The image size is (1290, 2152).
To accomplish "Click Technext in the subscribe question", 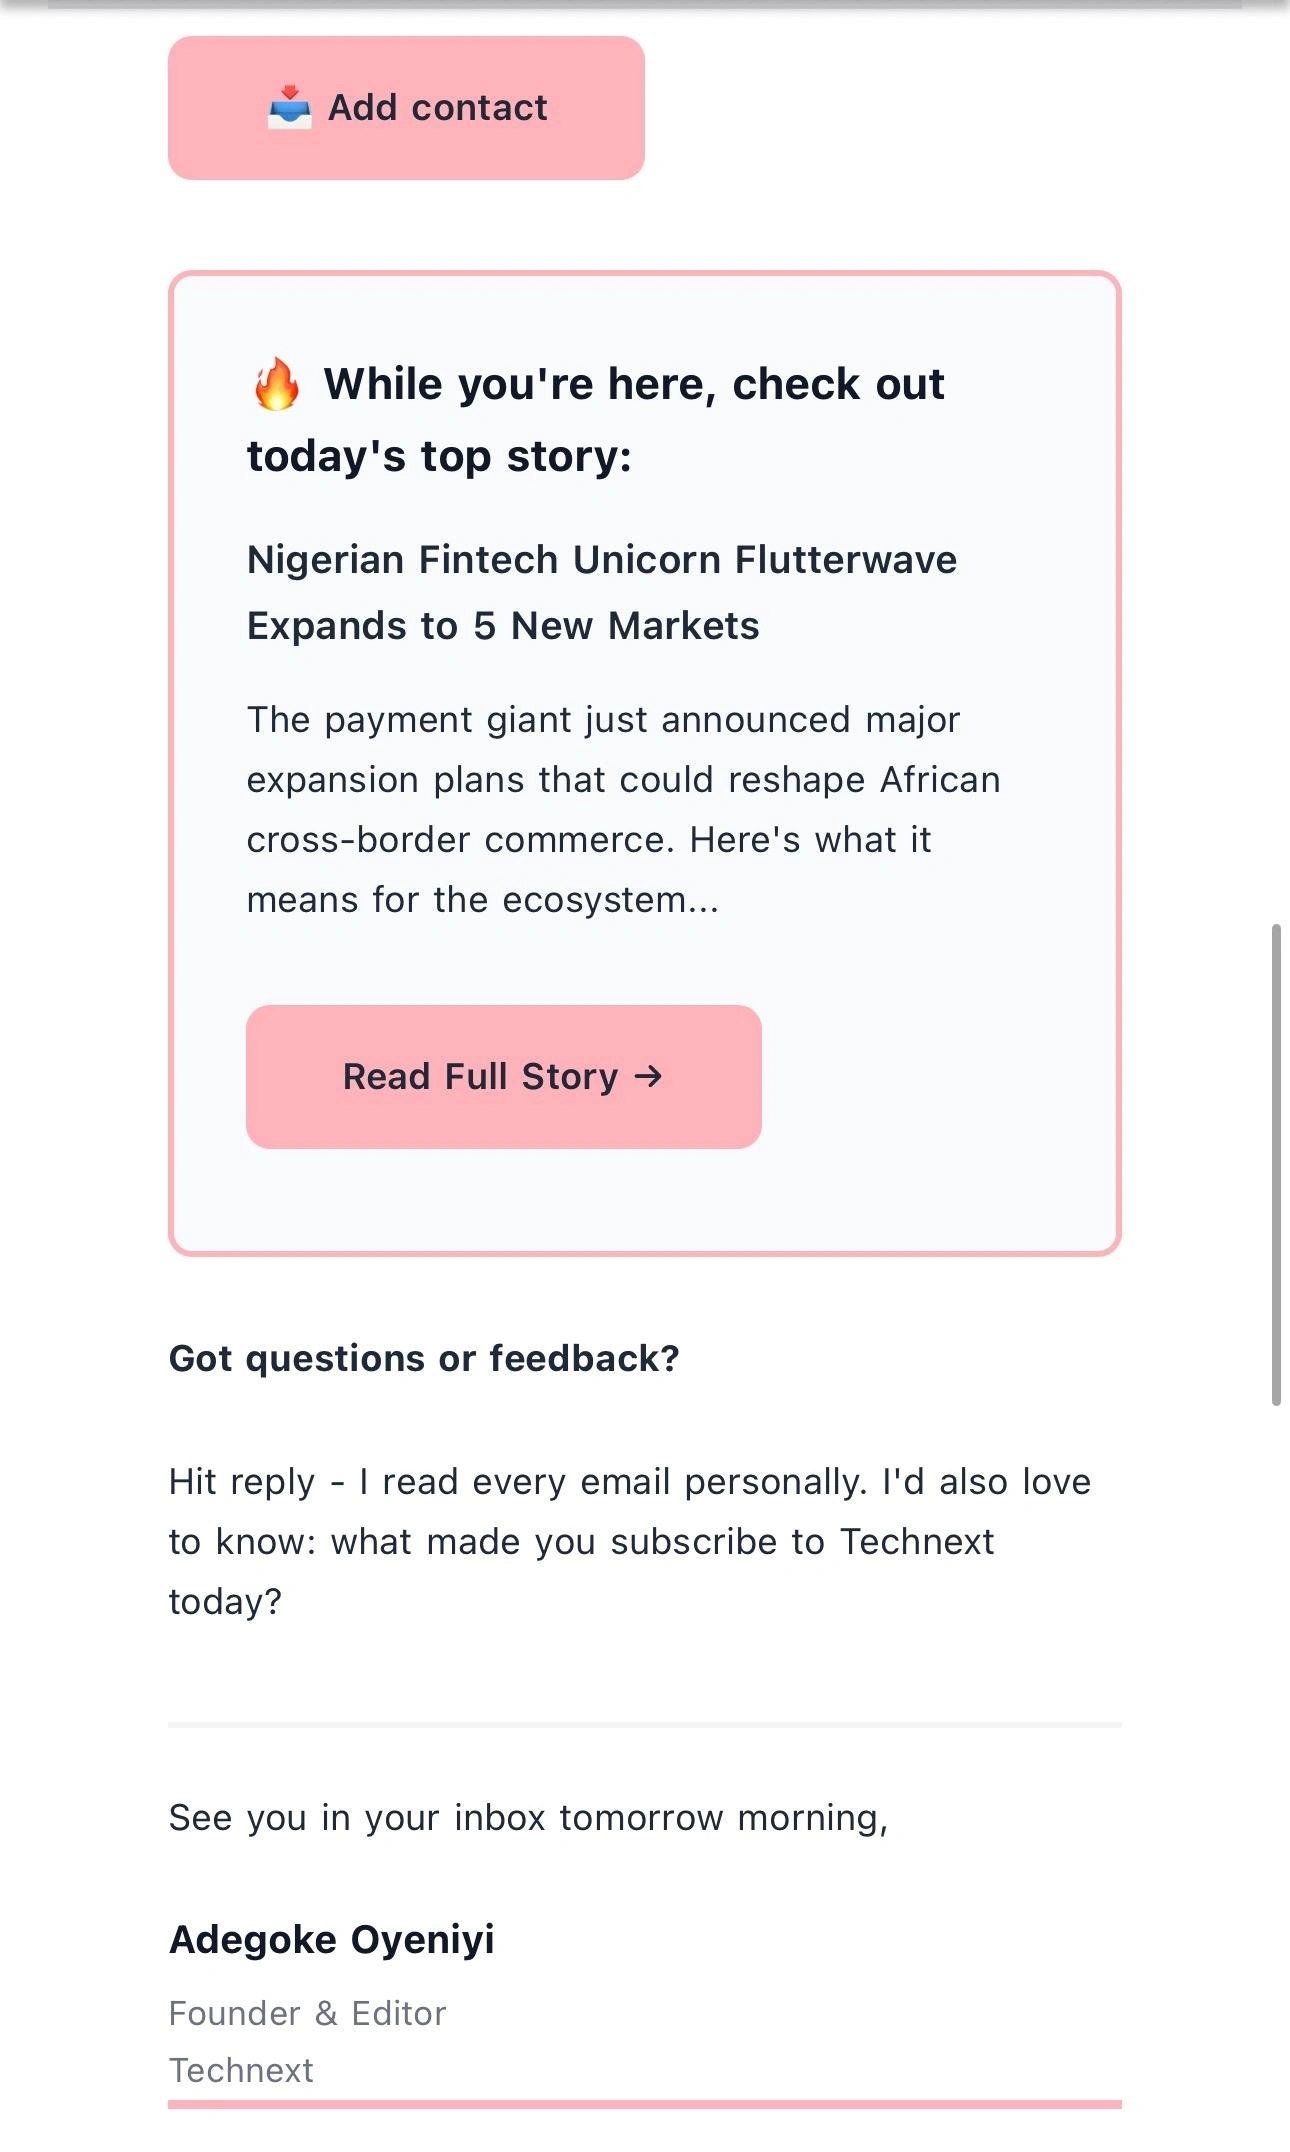I will 916,1542.
